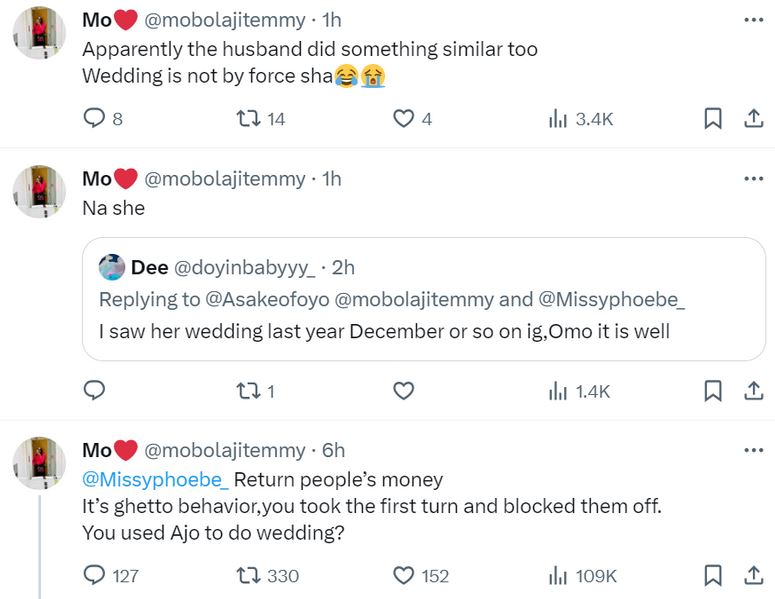Share the 'Apparently the husband' tweet
The image size is (775, 599).
tap(752, 119)
